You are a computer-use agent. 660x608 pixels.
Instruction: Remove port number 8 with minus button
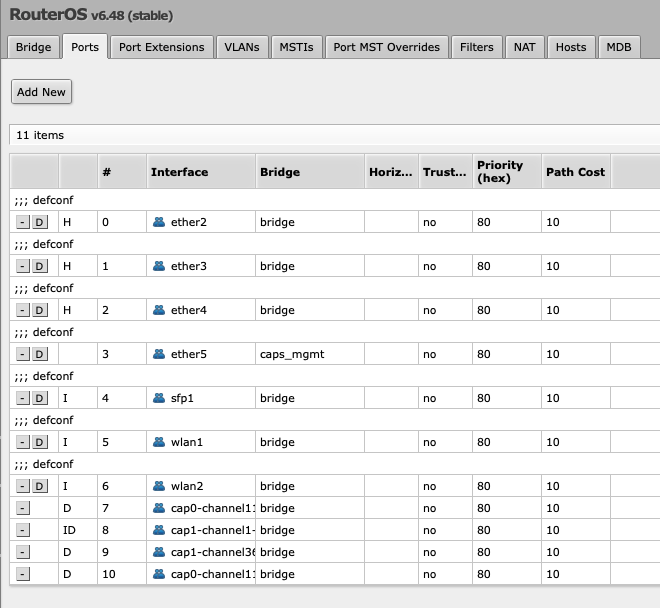point(23,530)
